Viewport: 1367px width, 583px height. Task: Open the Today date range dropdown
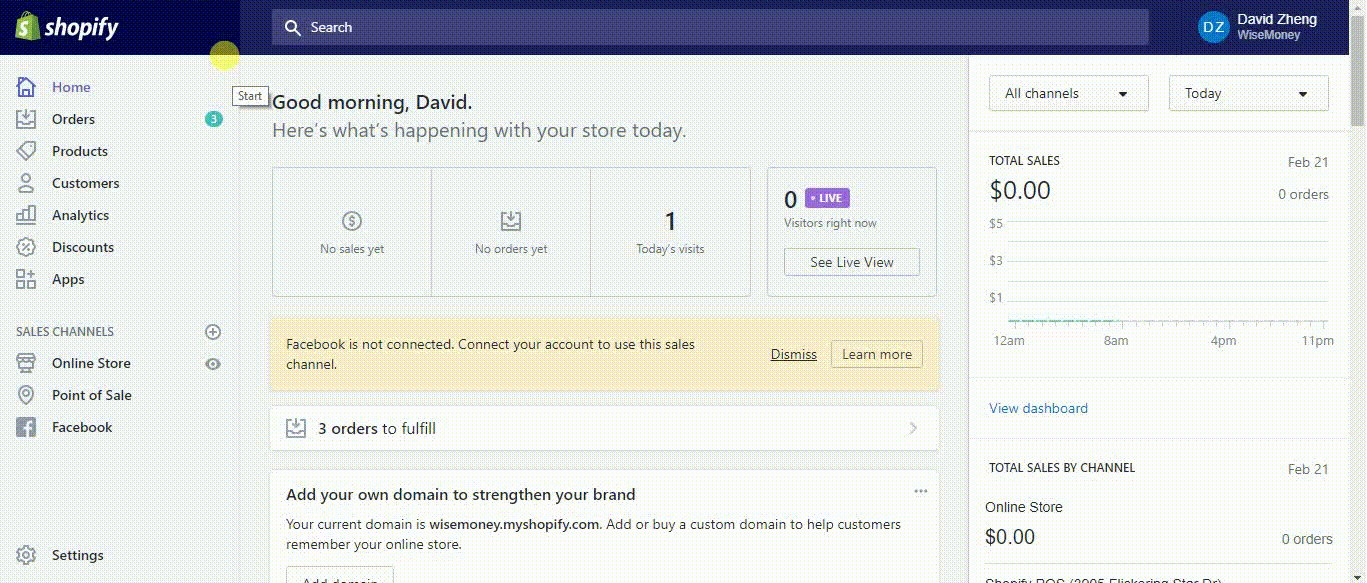(x=1248, y=93)
